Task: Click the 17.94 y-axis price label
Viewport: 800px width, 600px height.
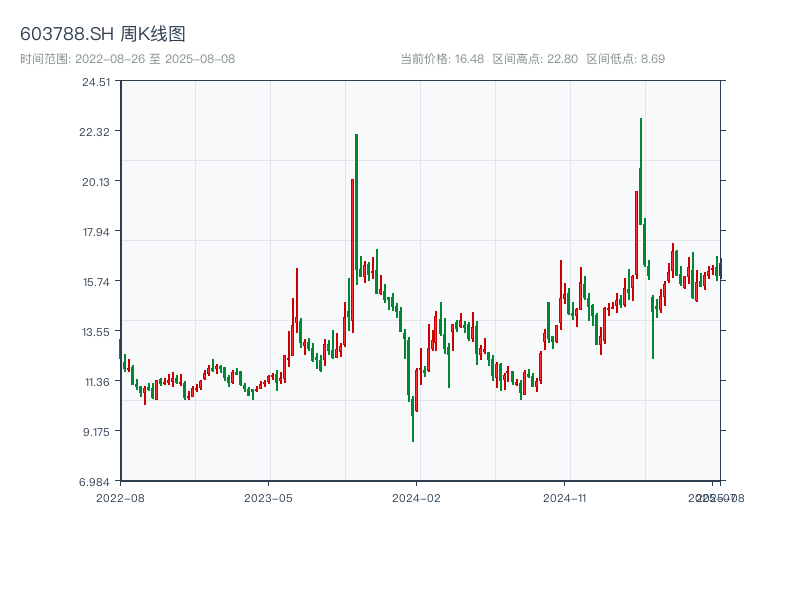Action: 96,232
